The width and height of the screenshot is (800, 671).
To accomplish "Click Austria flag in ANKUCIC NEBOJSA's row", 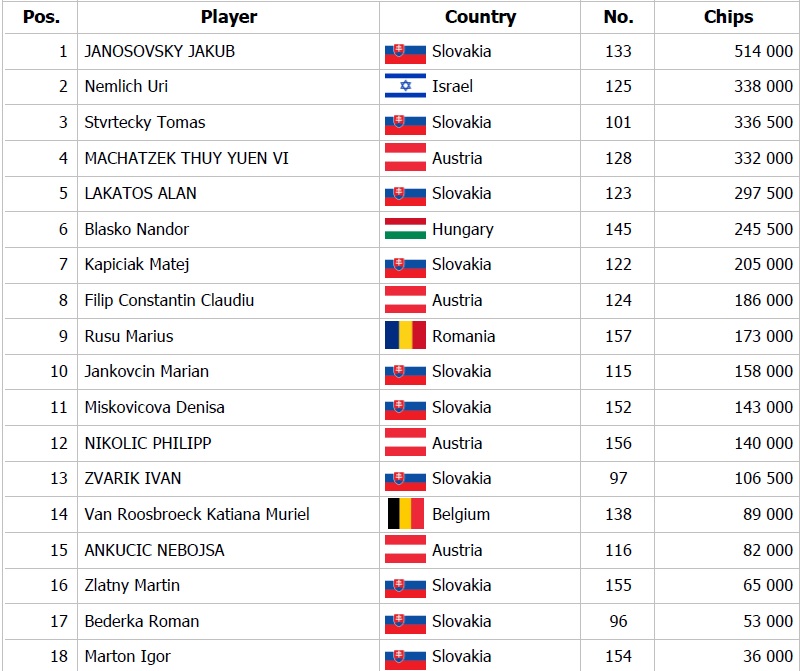I will tap(405, 550).
